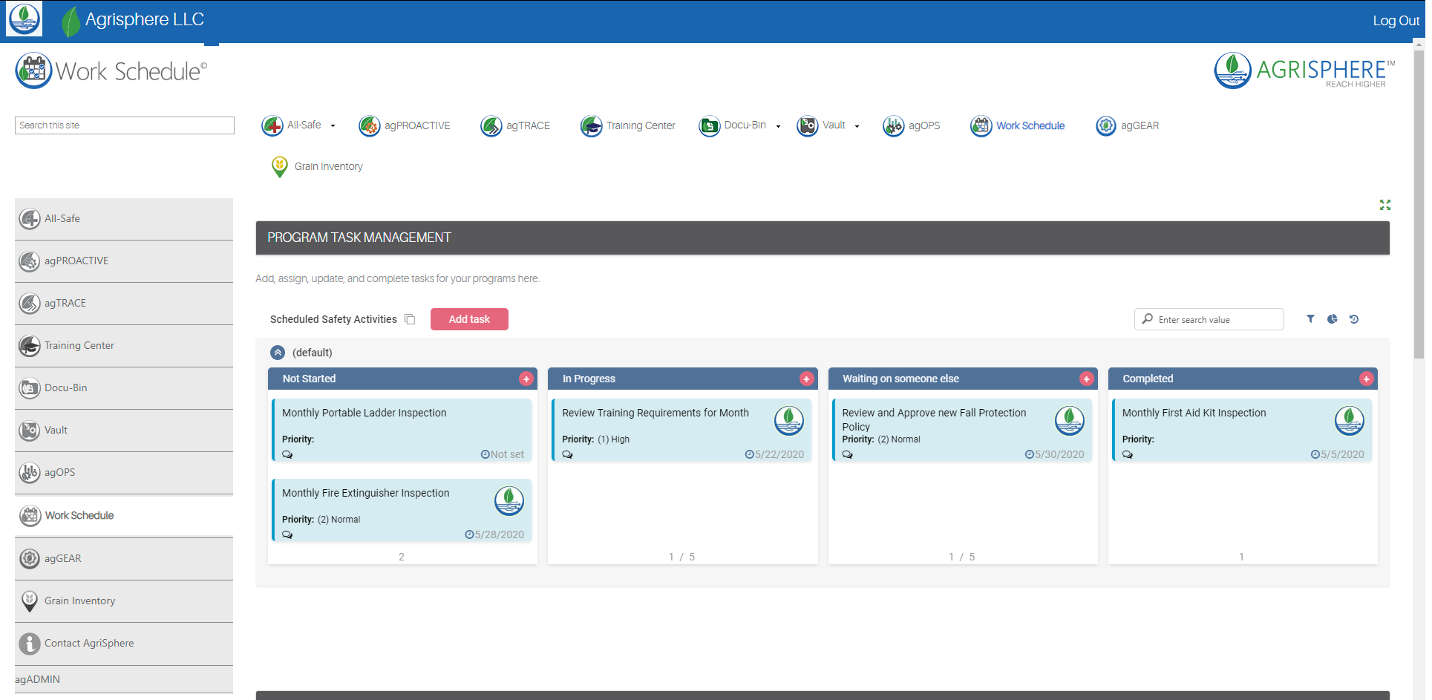Viewport: 1432px width, 700px height.
Task: Click the top-left site logo icon
Action: (x=24, y=19)
